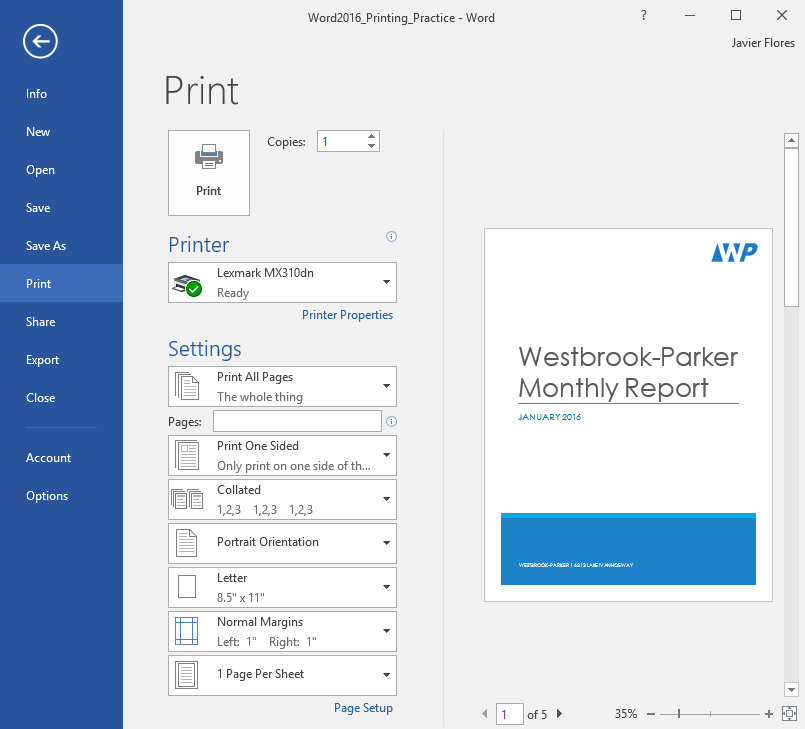The image size is (805, 729).
Task: Click the Back arrow to leave Print view
Action: coord(39,41)
